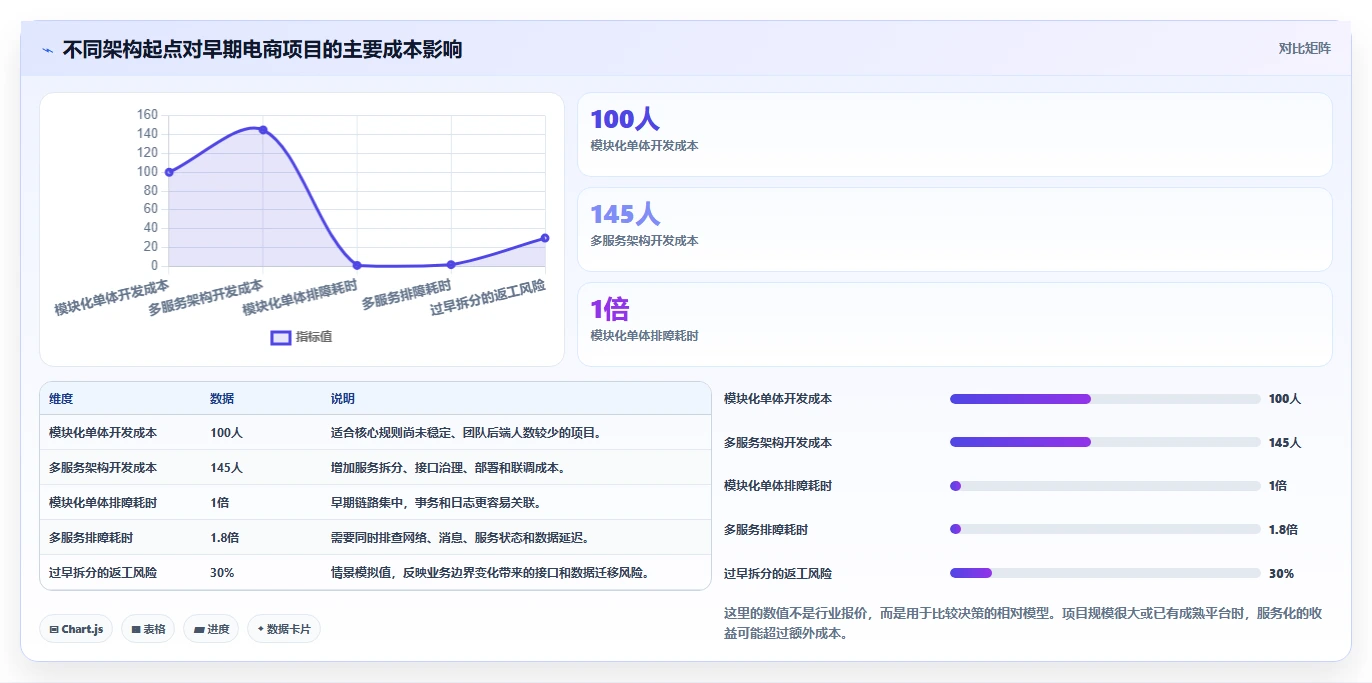
Task: Select the 表格 chip
Action: point(148,629)
